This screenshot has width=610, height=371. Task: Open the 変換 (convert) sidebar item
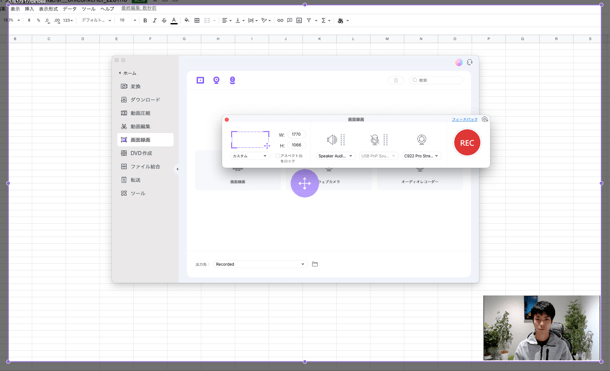click(x=145, y=86)
